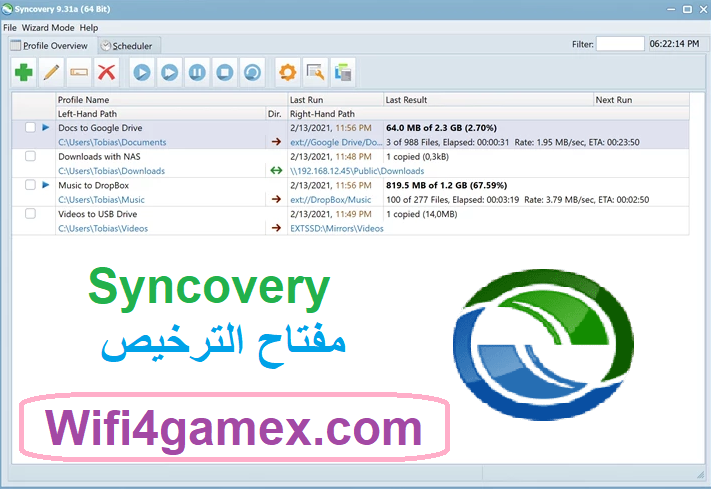Select the Docs to Google Drive profile name
711x489 pixels.
(x=100, y=128)
